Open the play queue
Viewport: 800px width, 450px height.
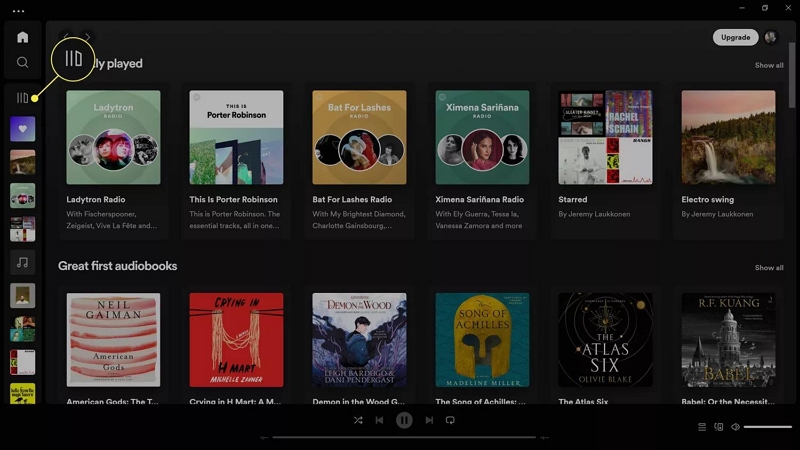(x=702, y=427)
